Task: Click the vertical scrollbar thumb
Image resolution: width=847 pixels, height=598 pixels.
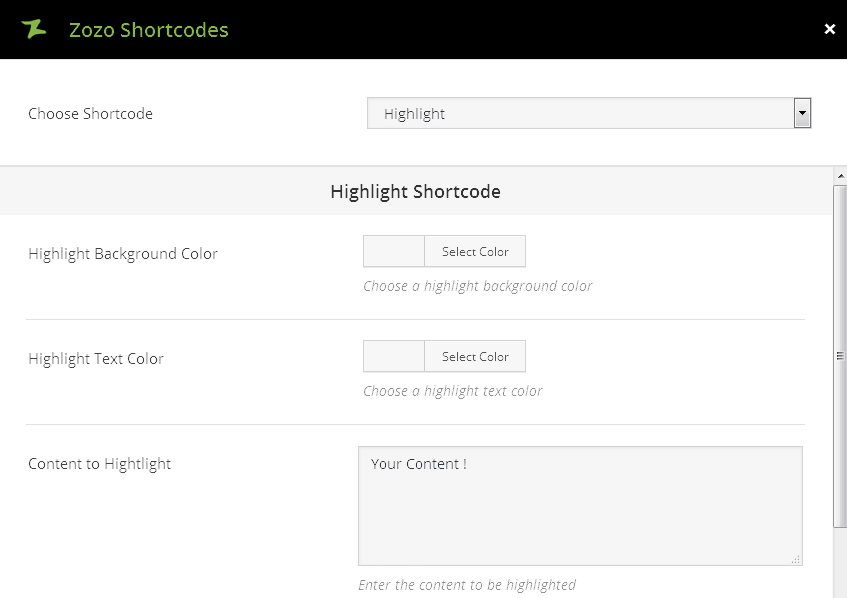Action: tap(840, 355)
